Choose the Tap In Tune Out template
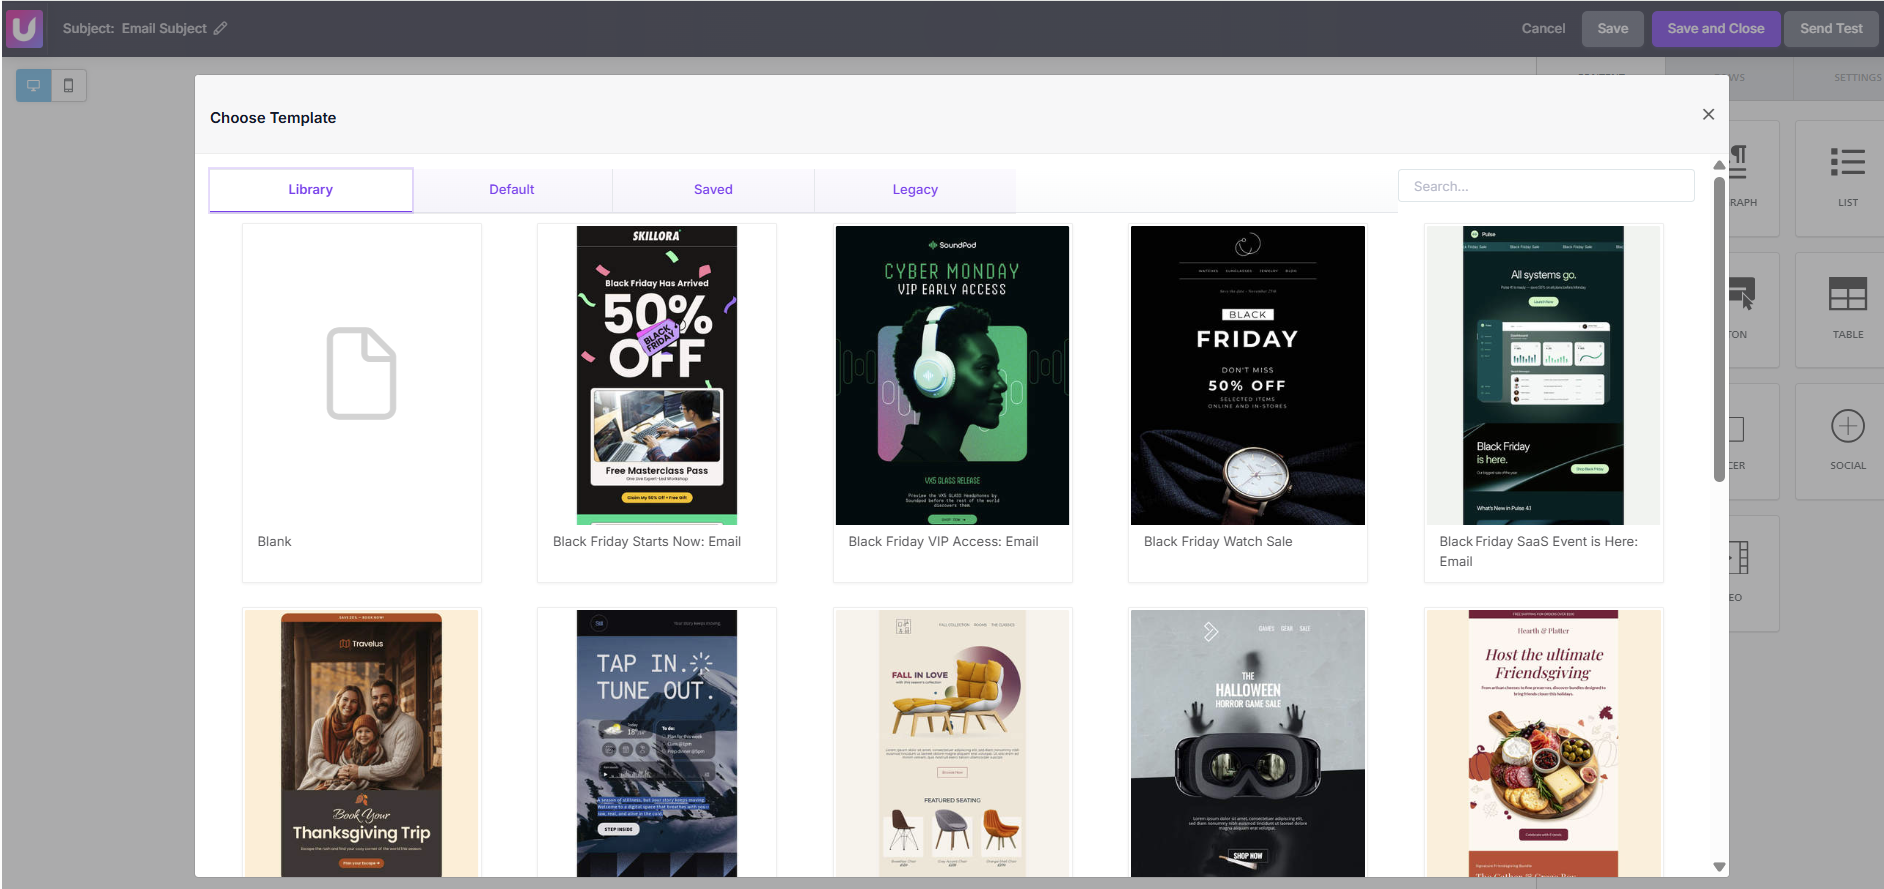1884x889 pixels. [x=657, y=743]
